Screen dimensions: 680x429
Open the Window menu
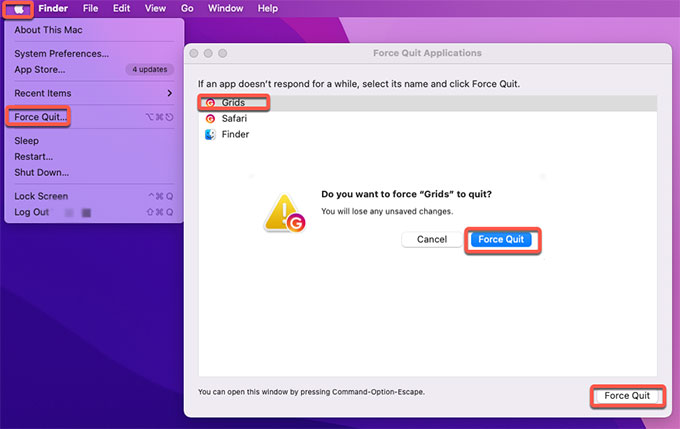click(225, 8)
